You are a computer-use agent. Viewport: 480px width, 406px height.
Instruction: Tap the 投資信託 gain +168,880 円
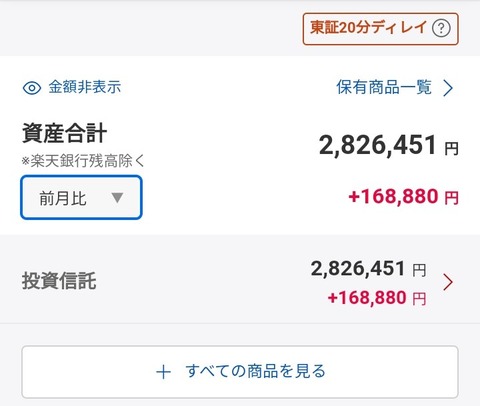click(377, 298)
